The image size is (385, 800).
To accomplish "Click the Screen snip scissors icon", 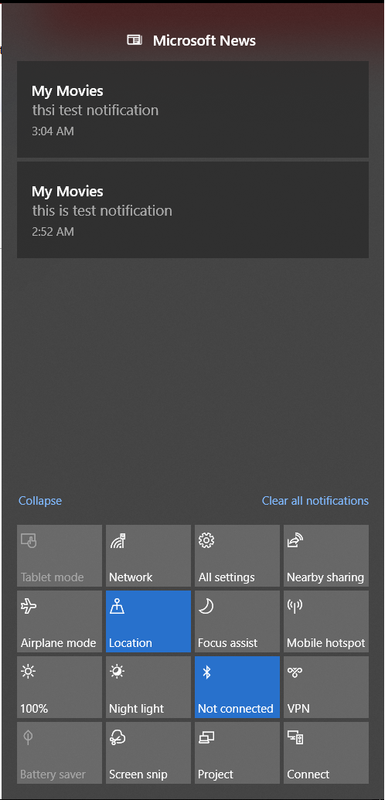I will (x=118, y=737).
